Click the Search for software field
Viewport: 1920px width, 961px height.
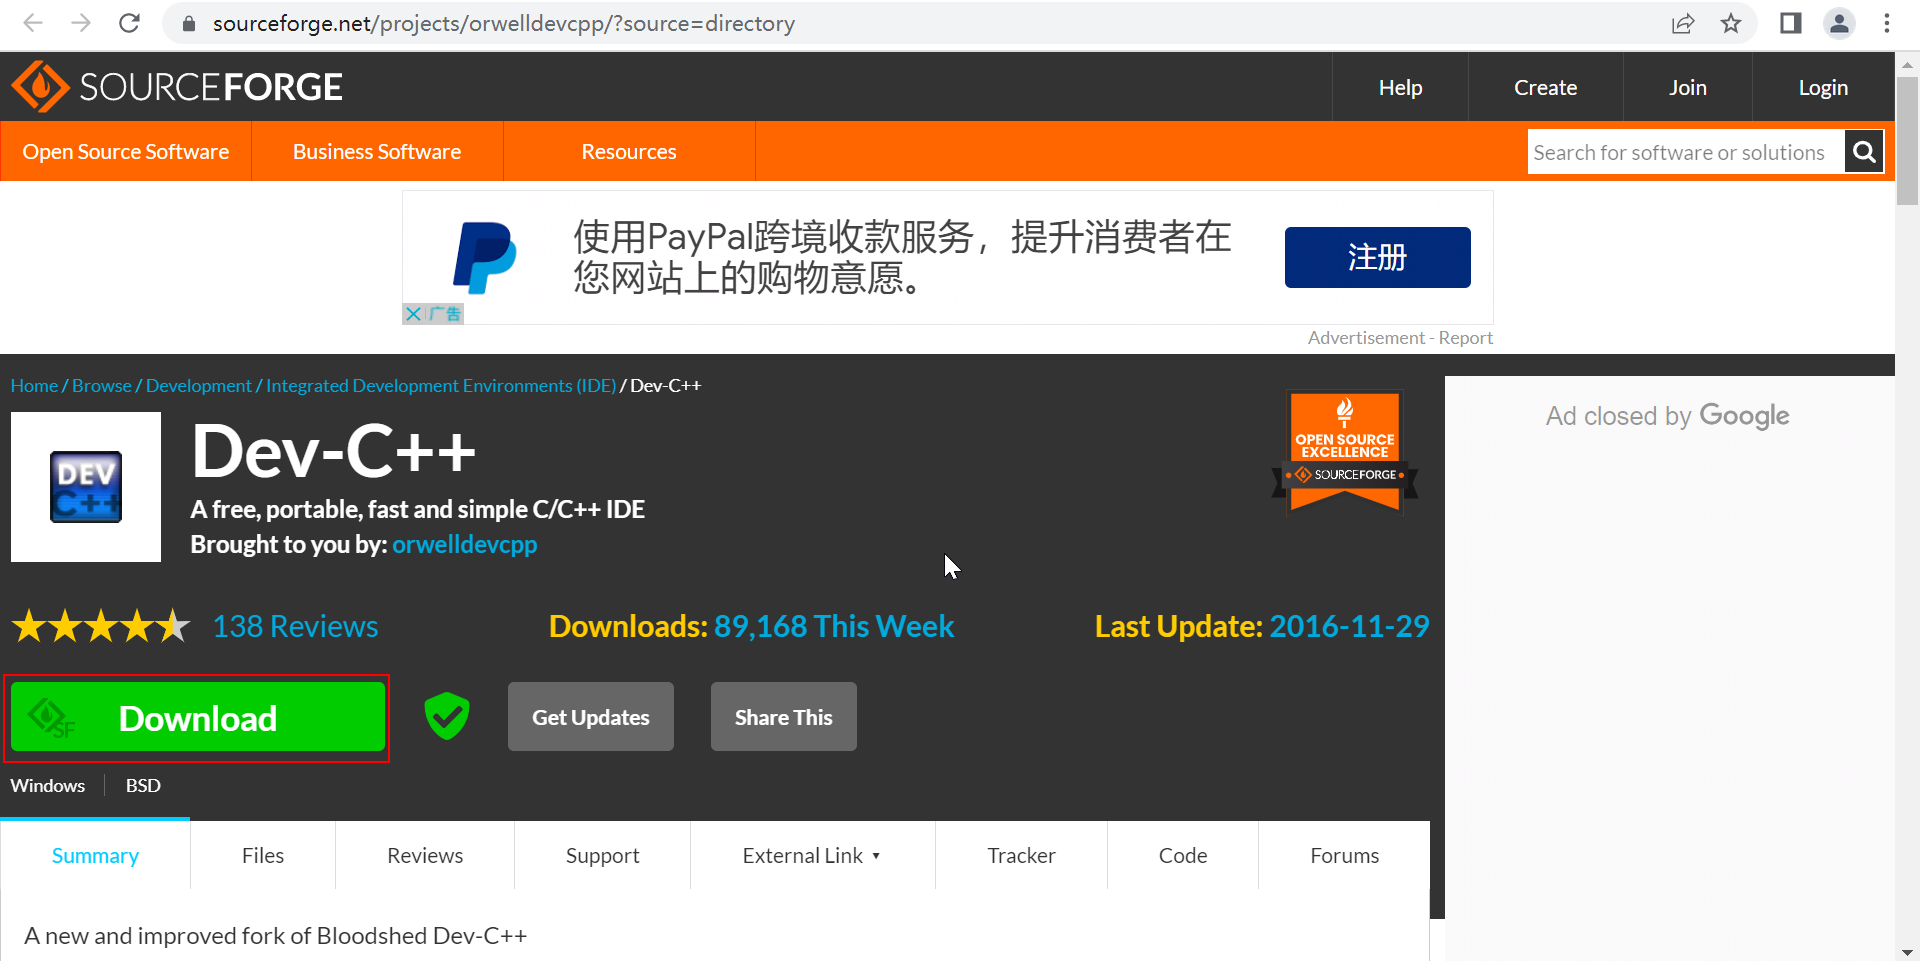pos(1686,152)
